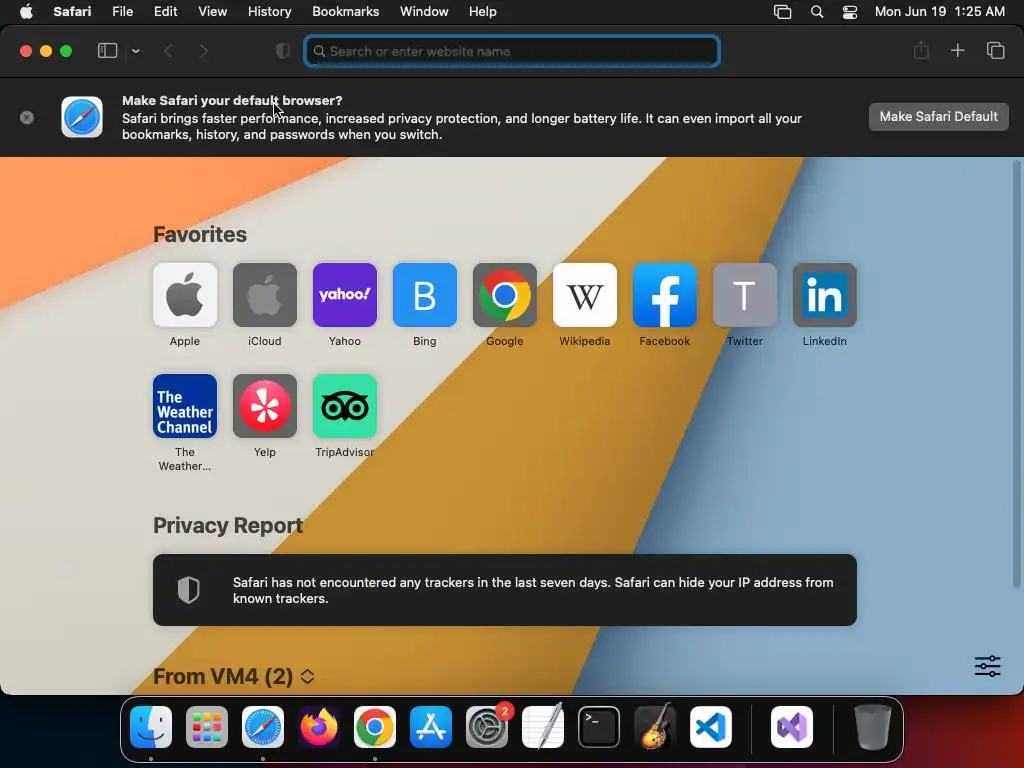Launch Firefox from the Dock

[319, 727]
